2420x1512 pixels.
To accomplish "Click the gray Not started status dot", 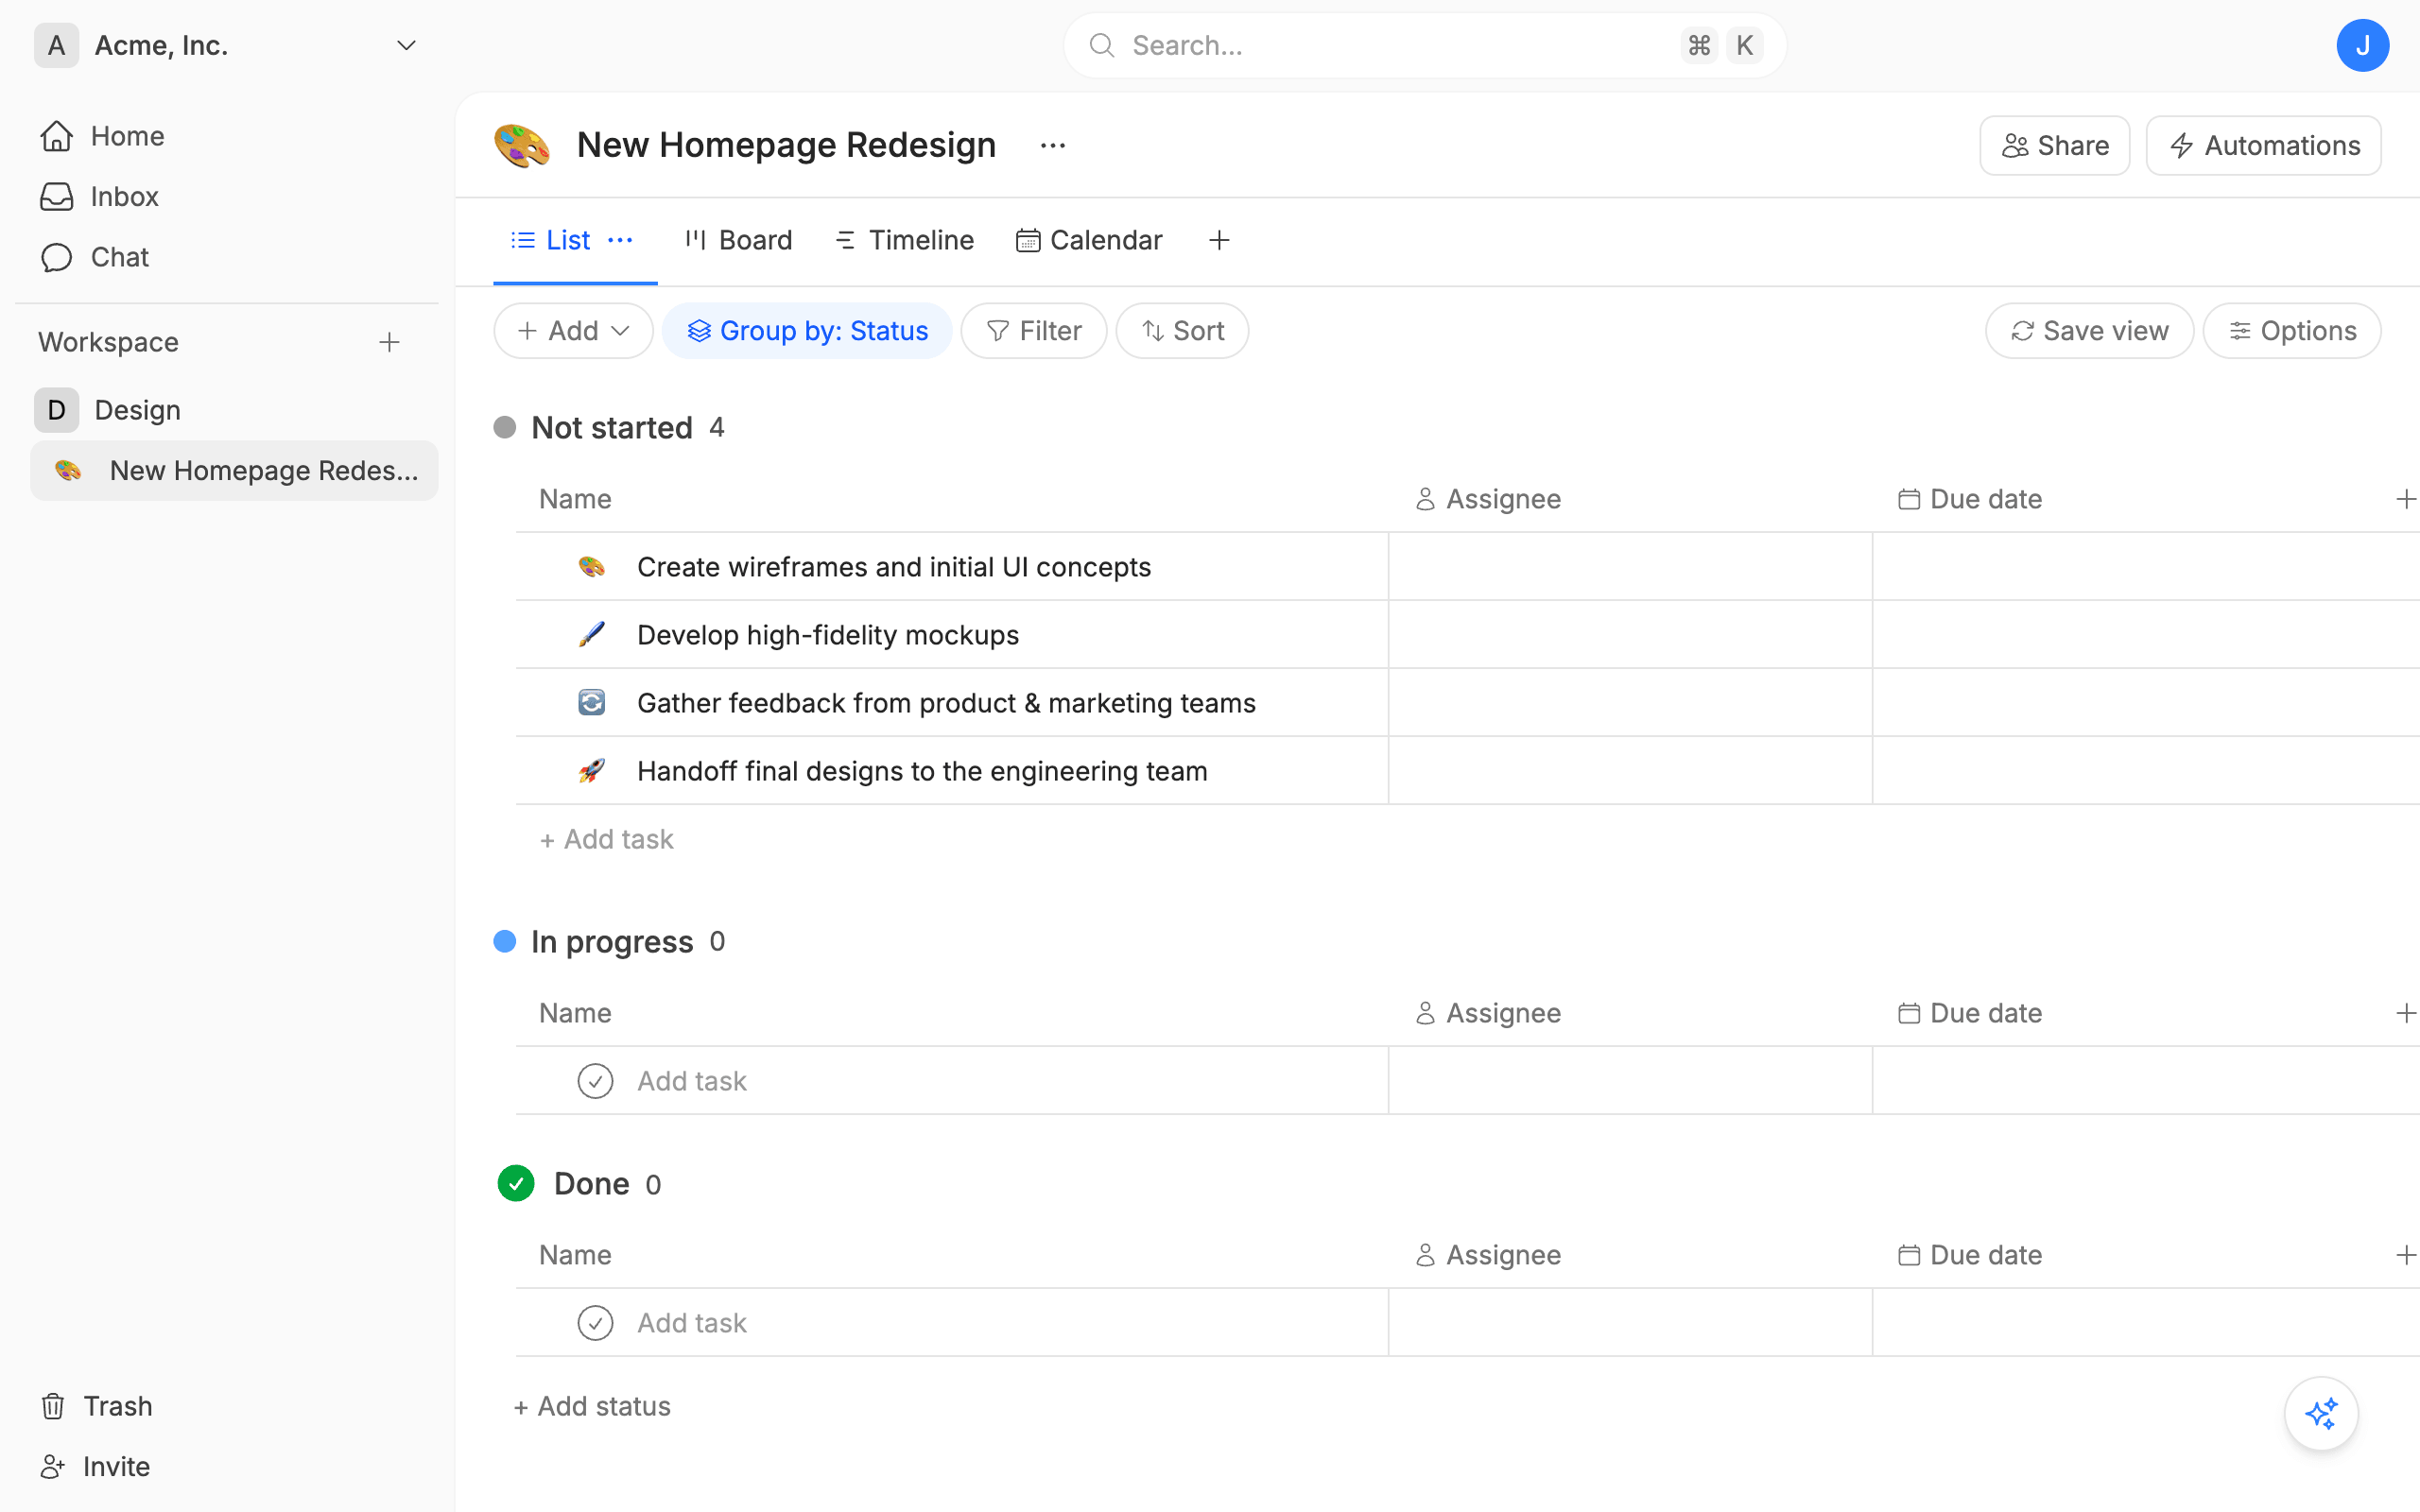I will [505, 428].
